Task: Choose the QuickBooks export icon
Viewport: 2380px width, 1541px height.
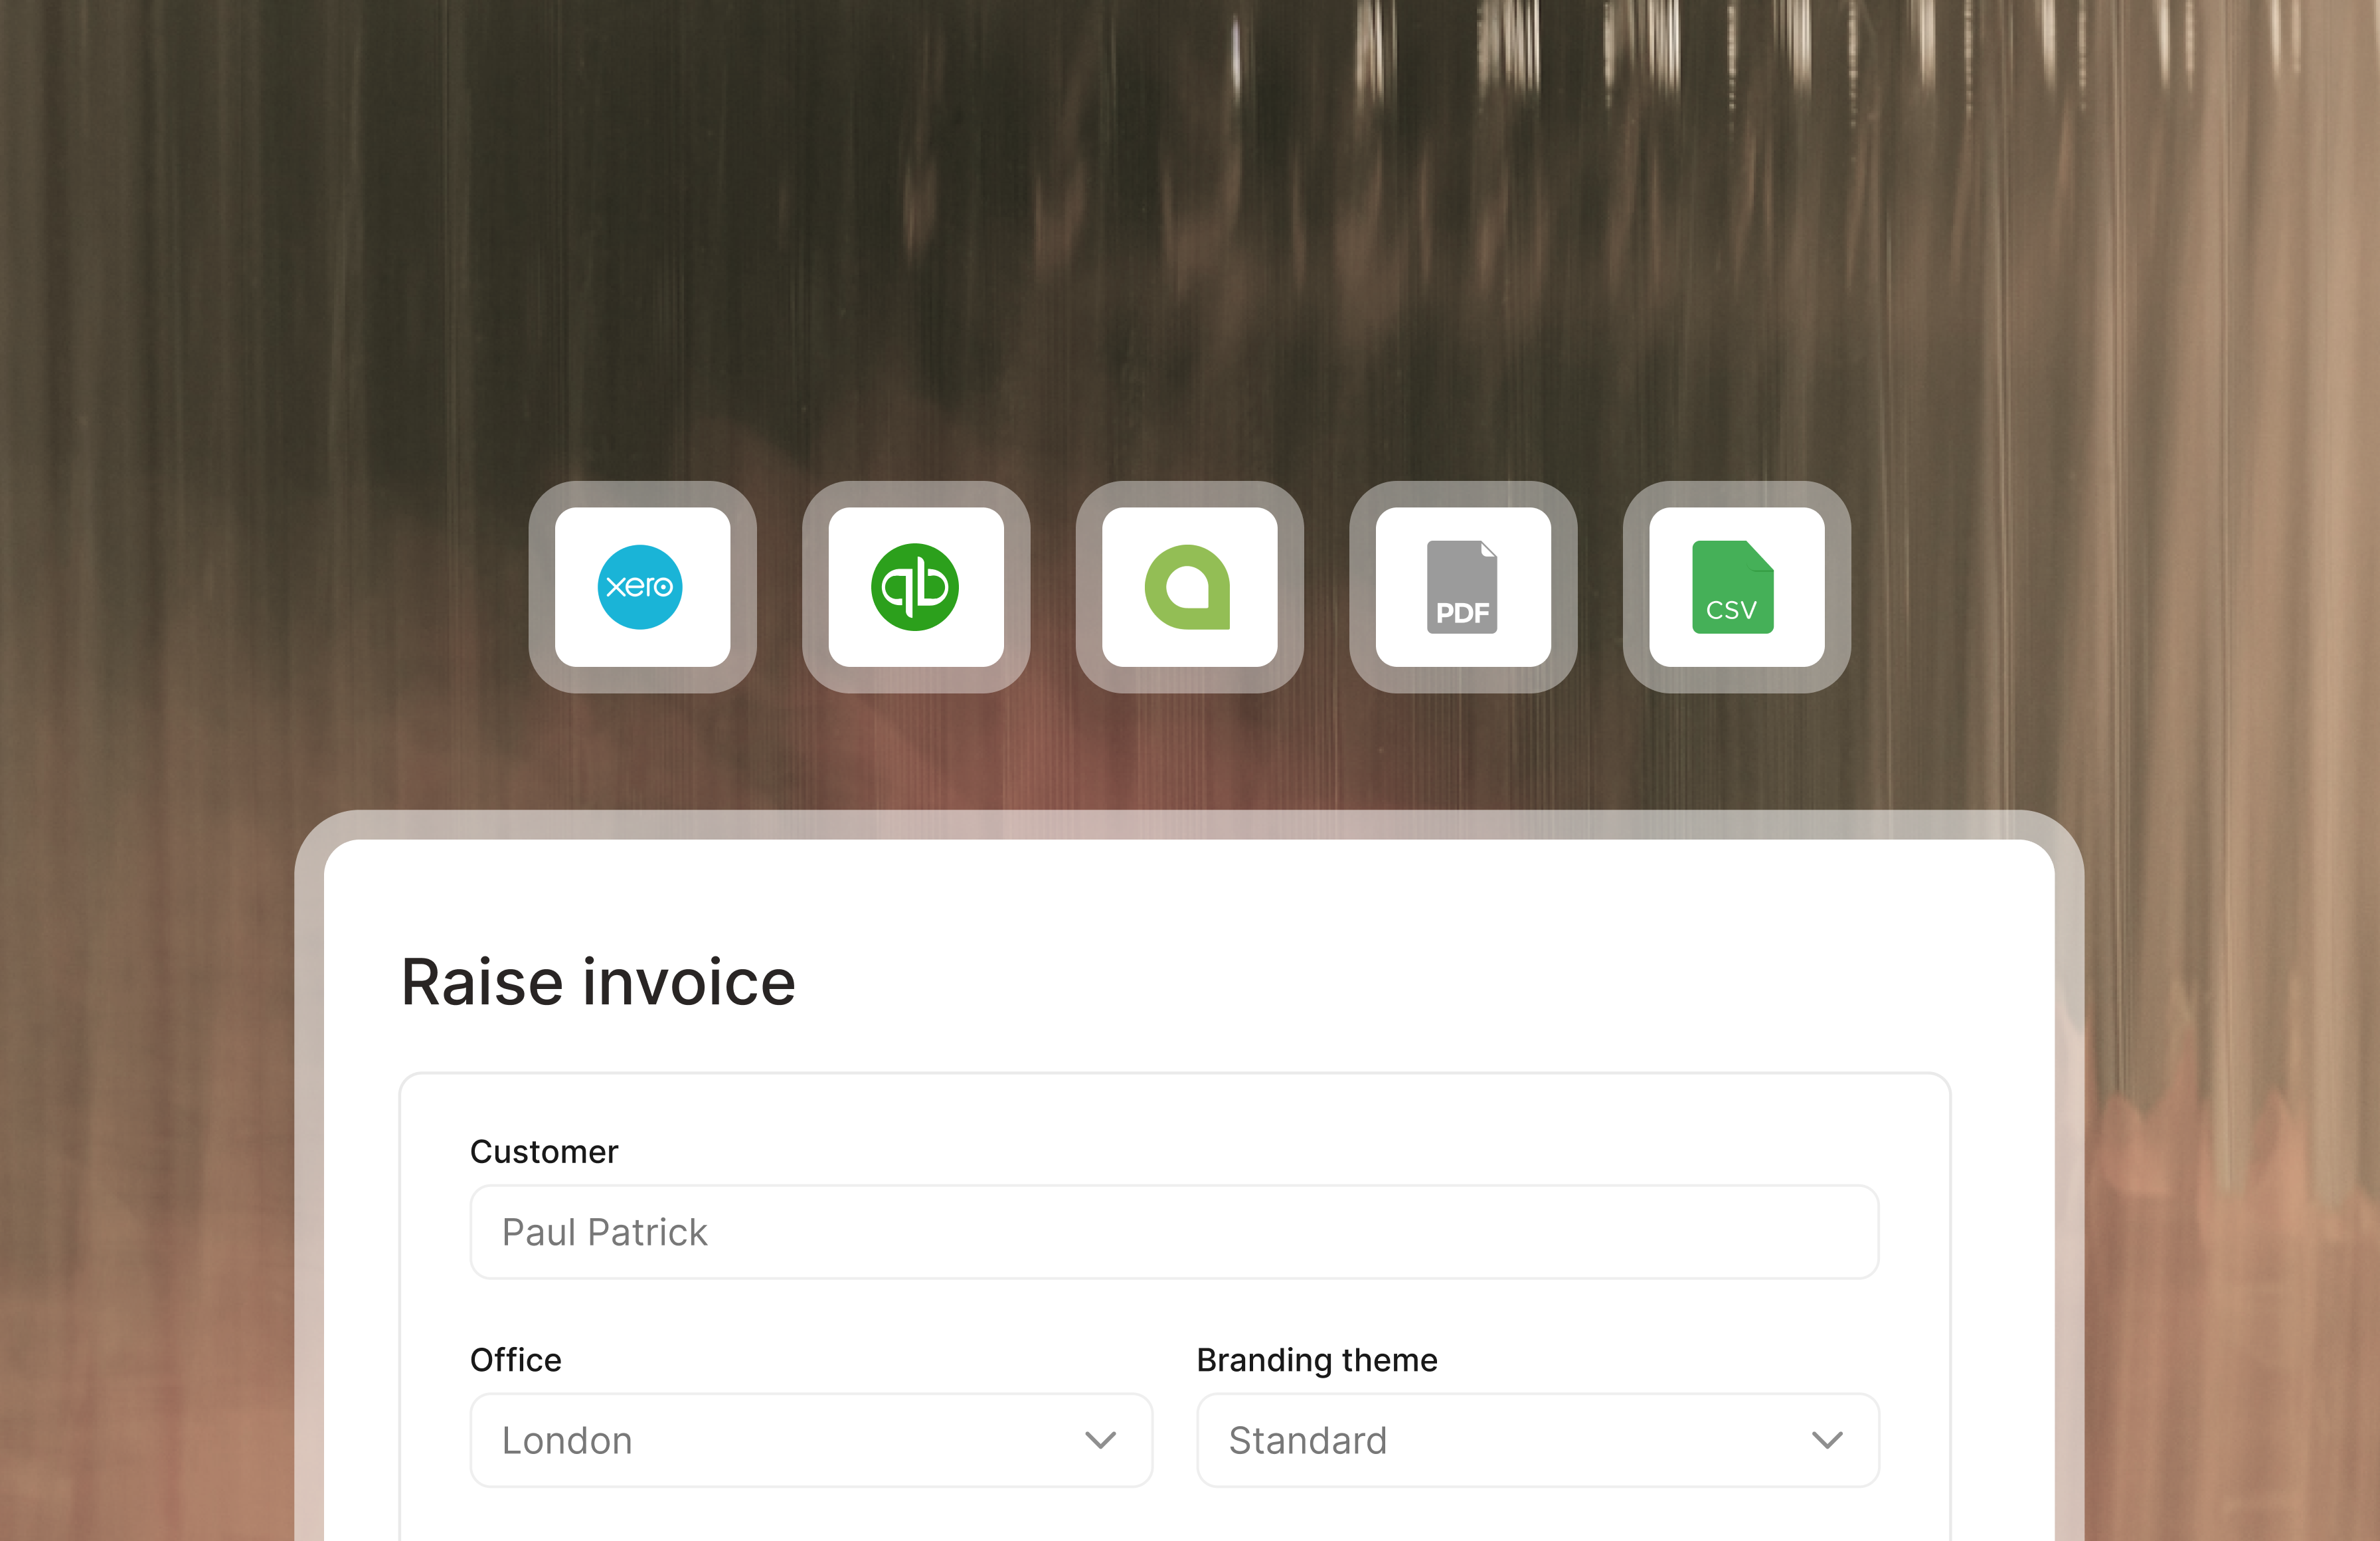Action: (915, 587)
